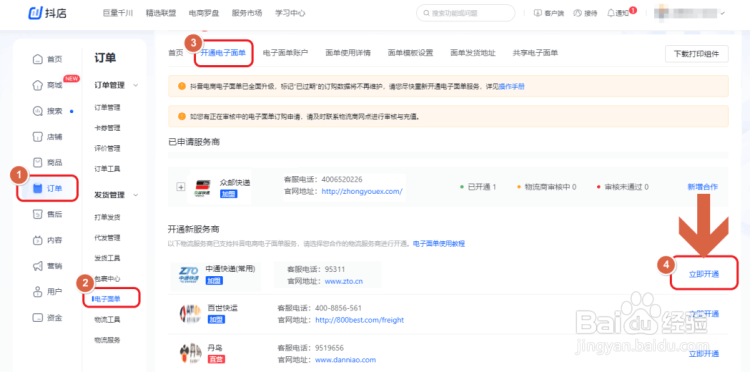Open 首页 in the left sidebar
Screen dimensions: 750x372
pyautogui.click(x=47, y=59)
